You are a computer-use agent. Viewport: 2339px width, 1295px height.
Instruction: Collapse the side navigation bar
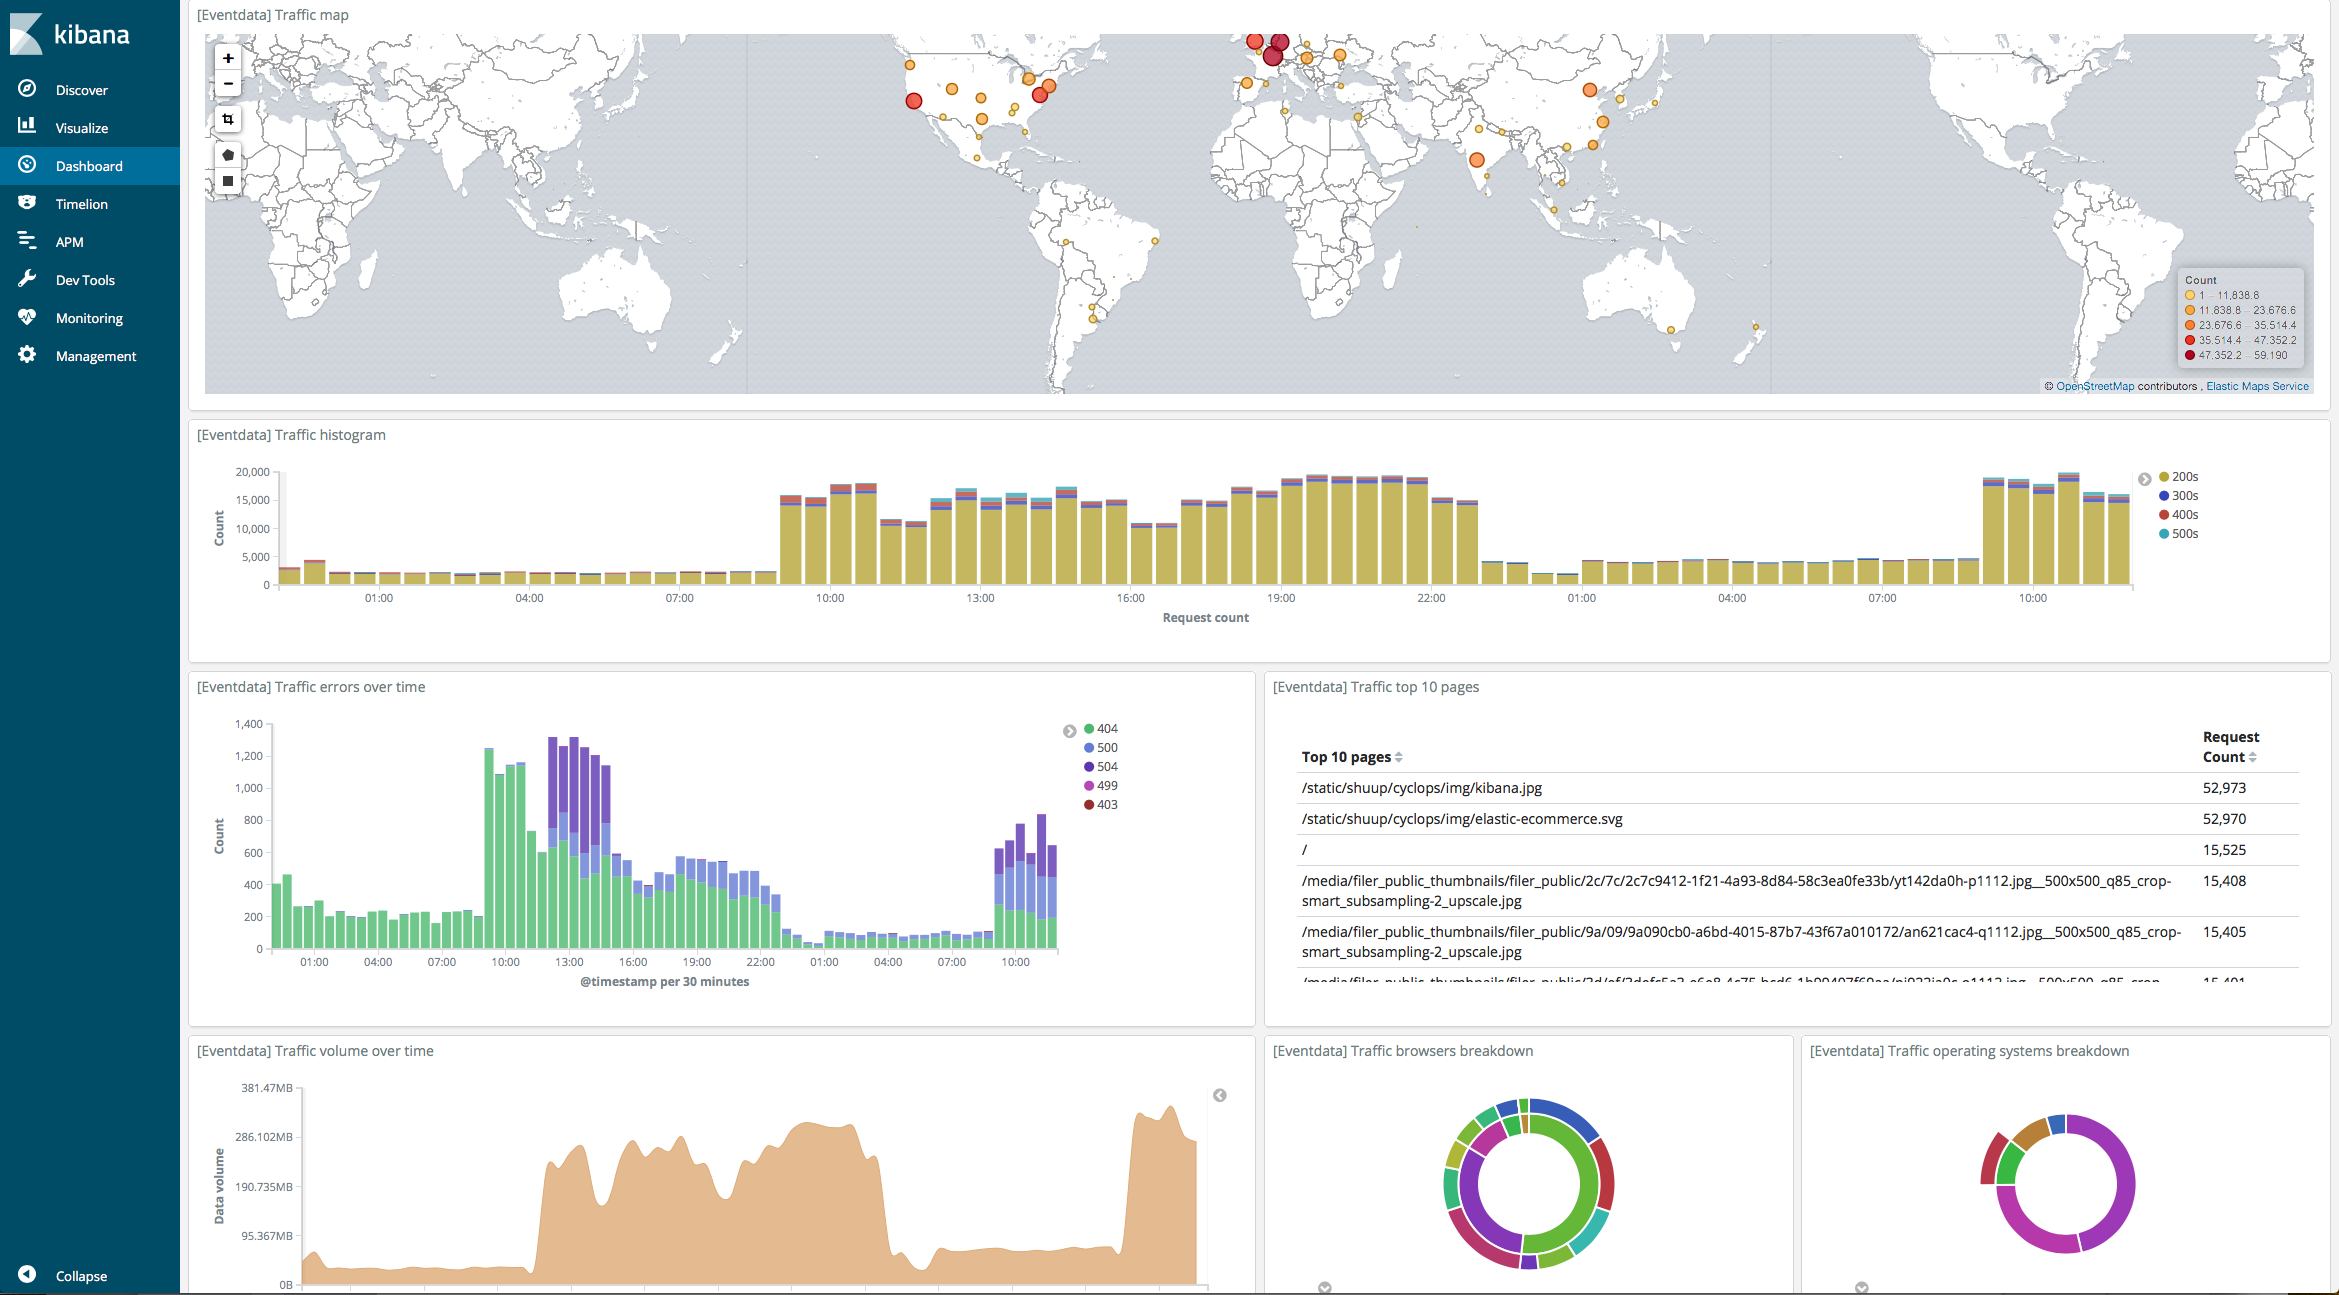[80, 1276]
